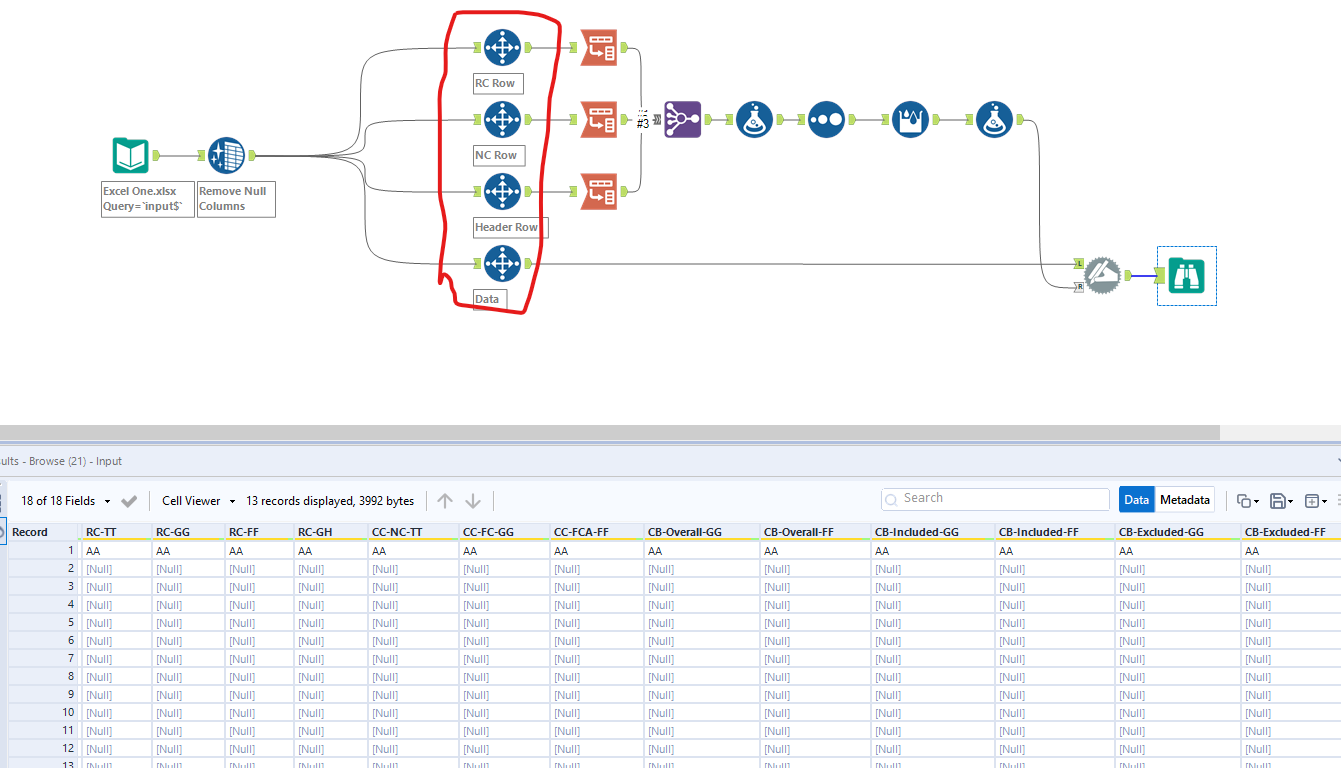Select the RC Row tool inside red circle
This screenshot has height=768, width=1341.
point(502,47)
